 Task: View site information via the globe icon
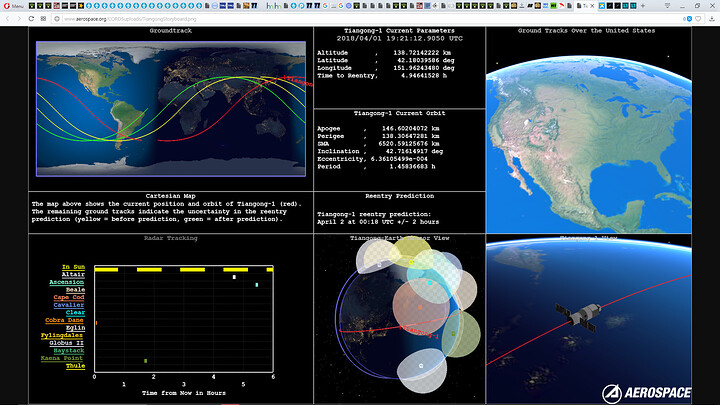(x=57, y=19)
